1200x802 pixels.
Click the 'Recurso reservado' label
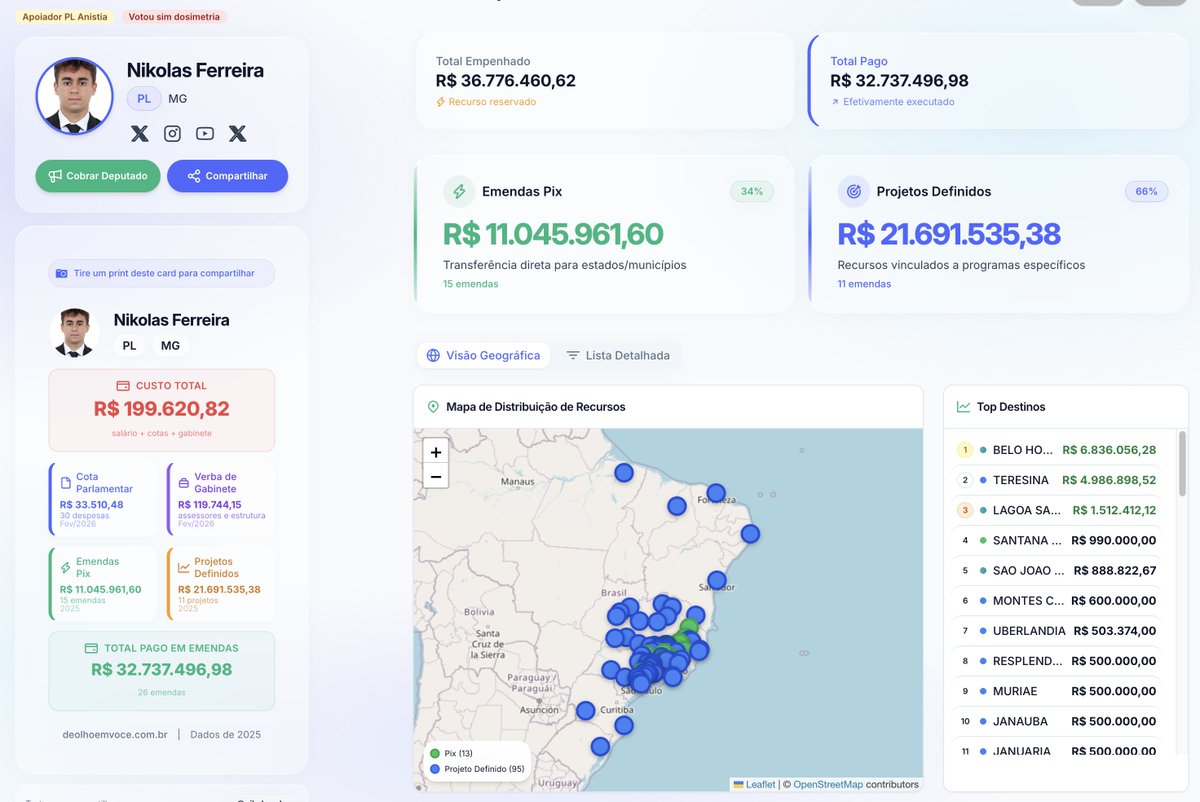pyautogui.click(x=486, y=102)
